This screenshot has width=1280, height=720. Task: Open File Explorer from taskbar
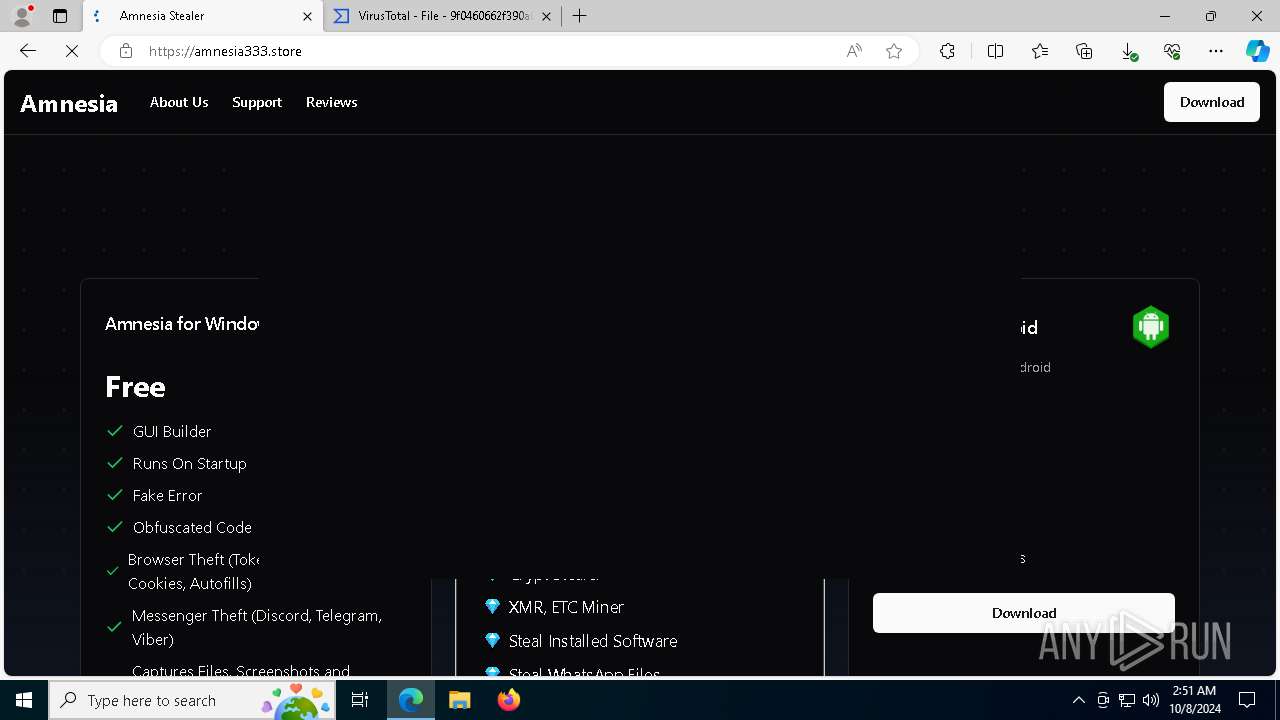(x=460, y=700)
